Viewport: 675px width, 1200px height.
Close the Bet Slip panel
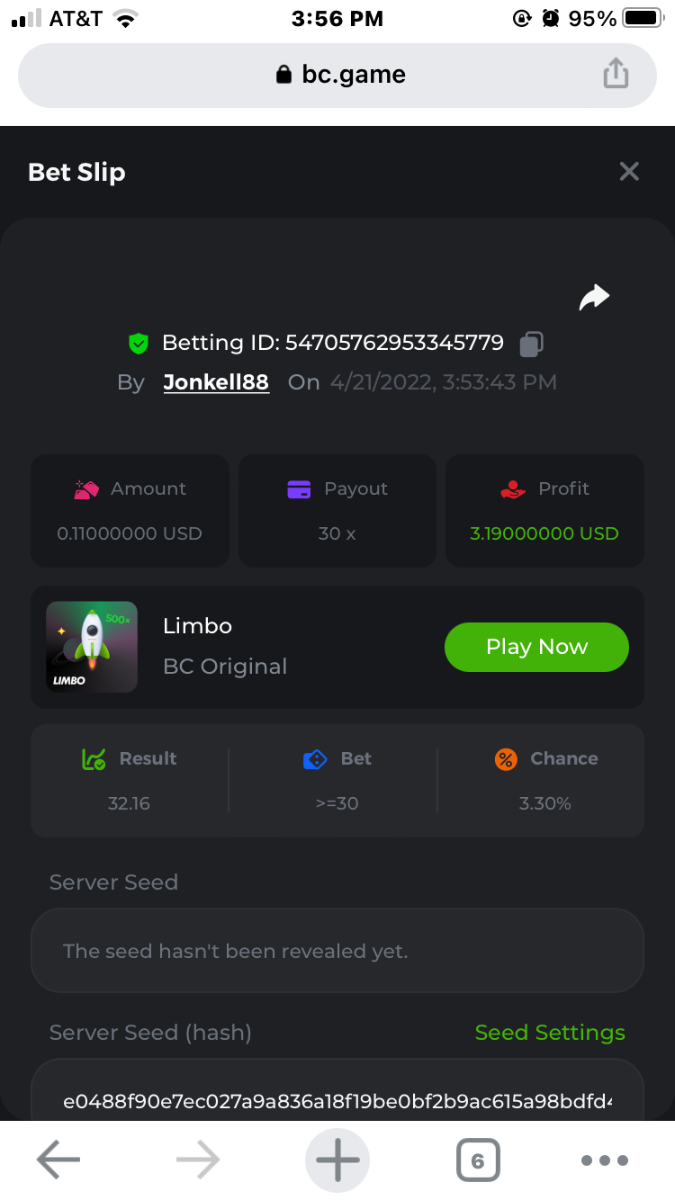pos(629,171)
